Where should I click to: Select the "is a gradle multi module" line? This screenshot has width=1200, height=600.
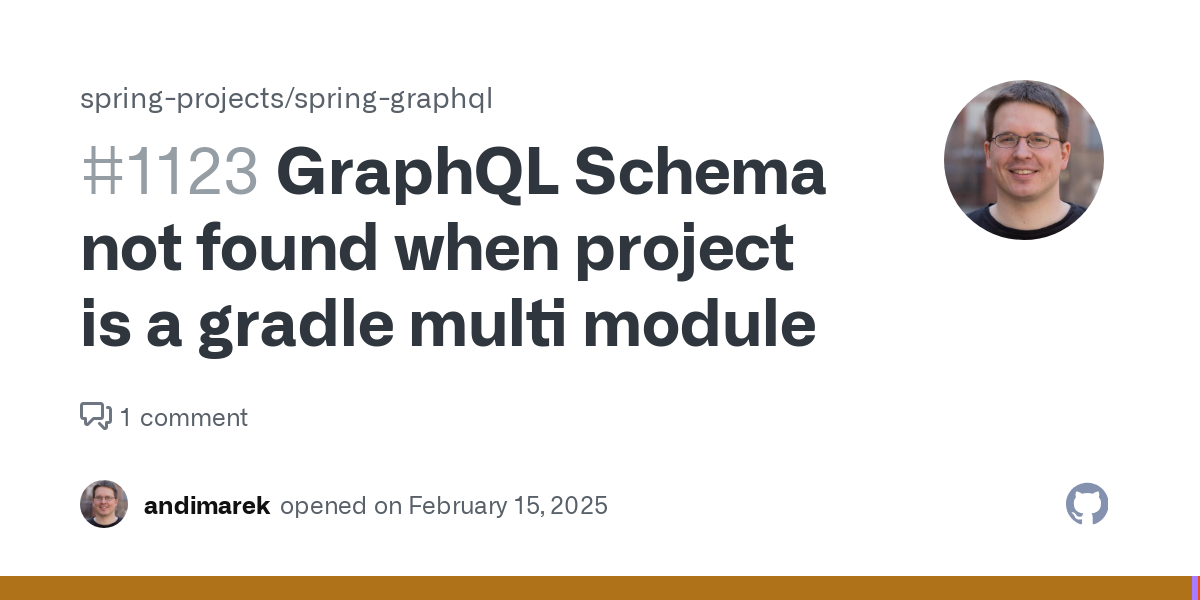pyautogui.click(x=448, y=325)
